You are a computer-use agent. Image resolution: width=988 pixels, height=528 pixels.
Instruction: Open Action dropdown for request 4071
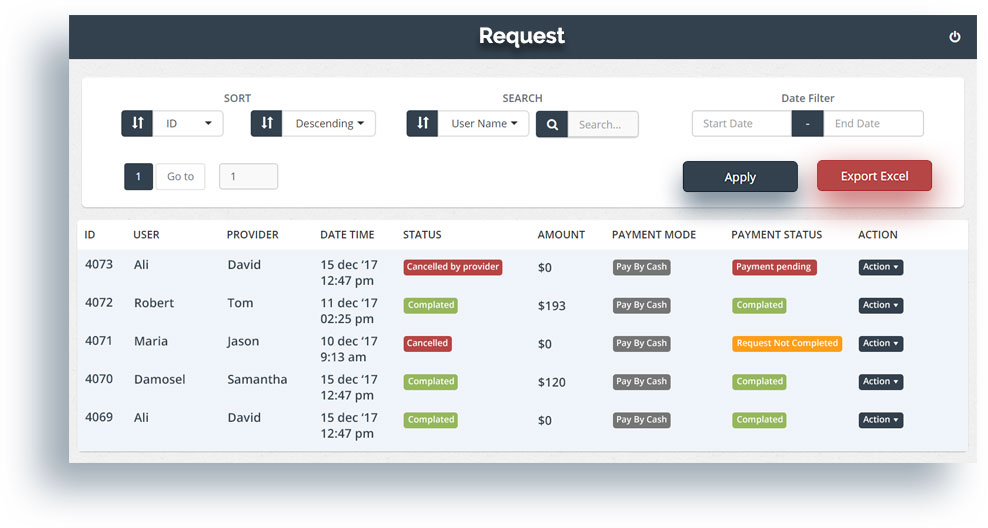[880, 343]
